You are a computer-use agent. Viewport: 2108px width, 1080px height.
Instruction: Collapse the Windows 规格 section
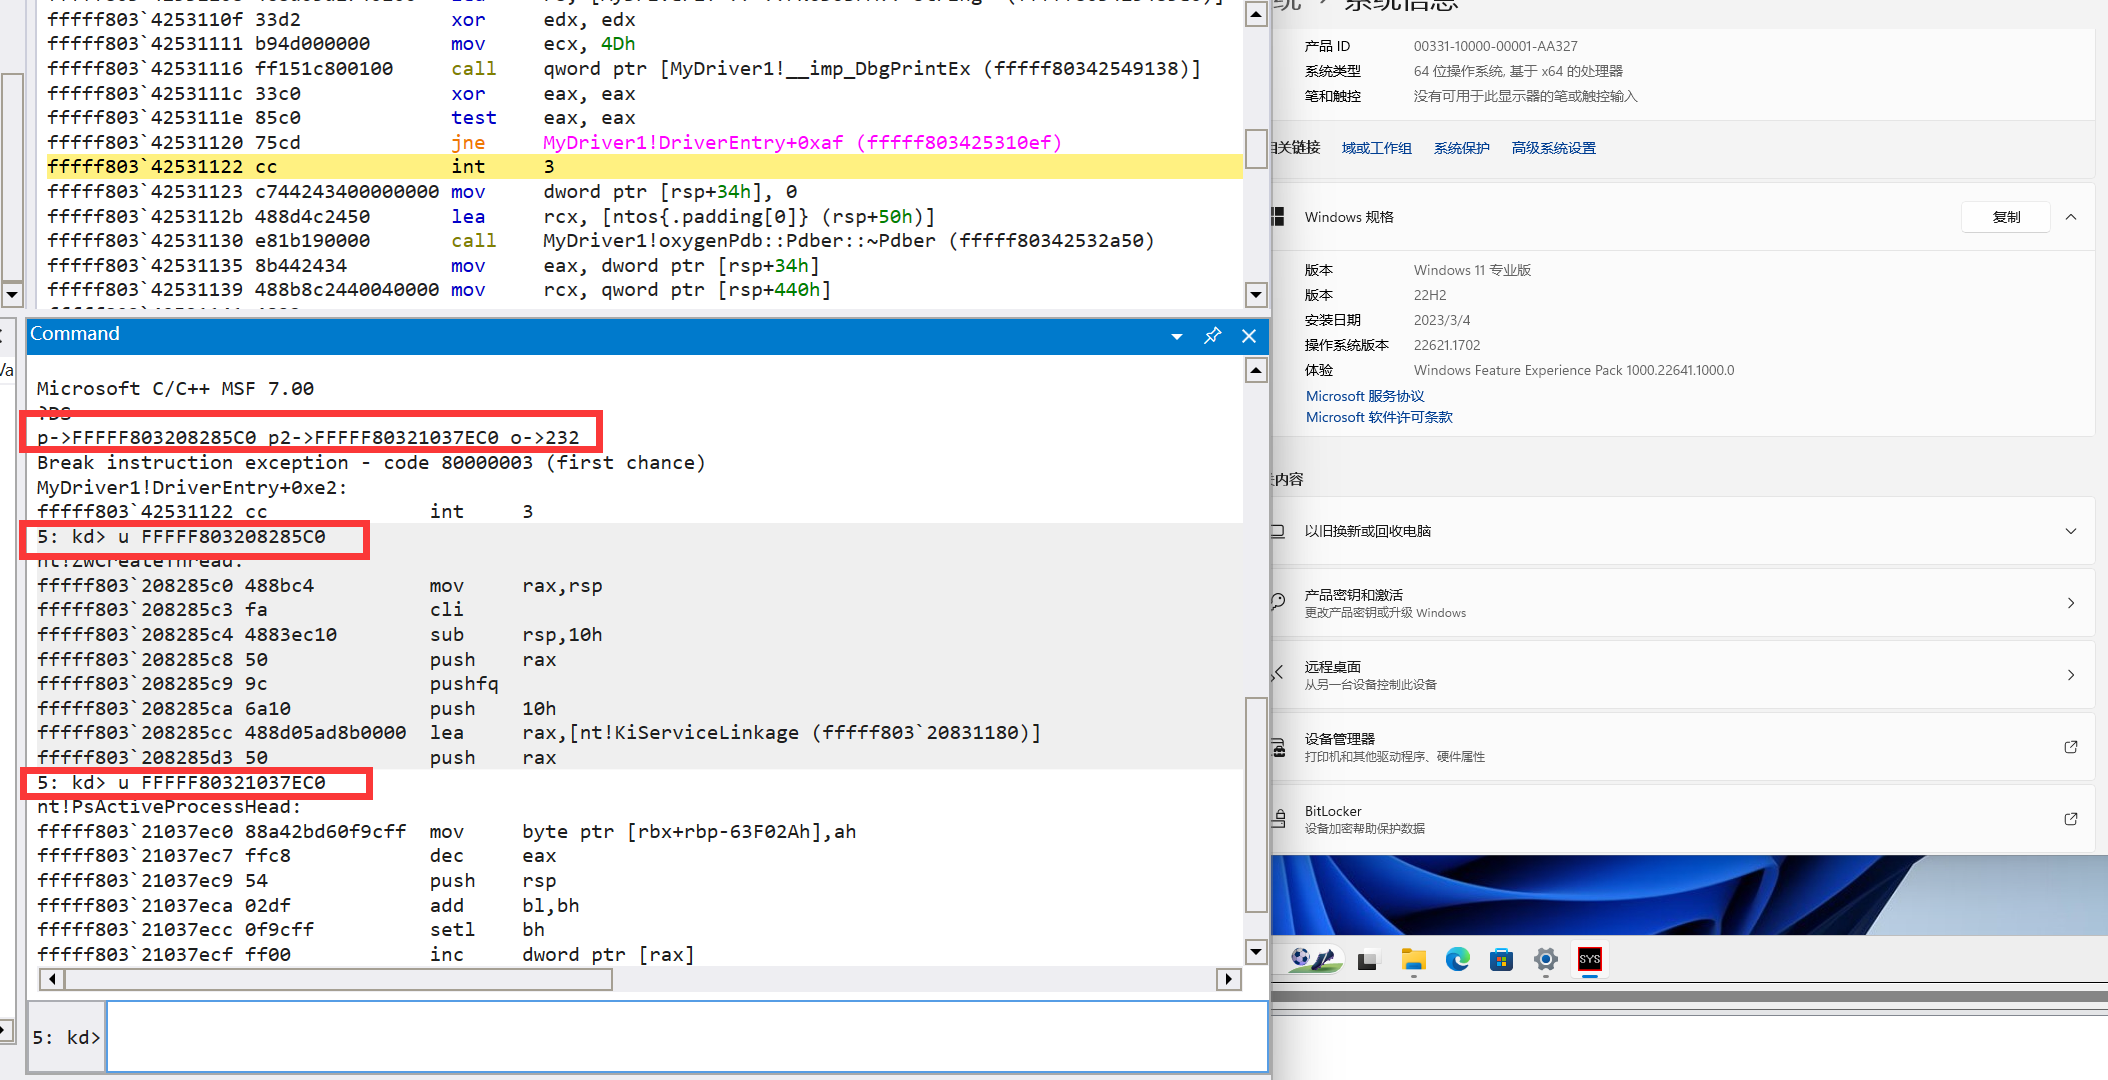(2071, 217)
